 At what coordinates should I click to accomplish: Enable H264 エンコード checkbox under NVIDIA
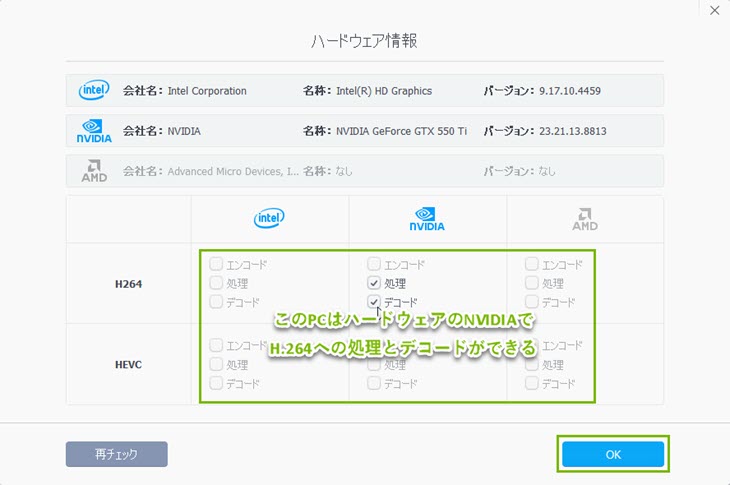coord(374,265)
